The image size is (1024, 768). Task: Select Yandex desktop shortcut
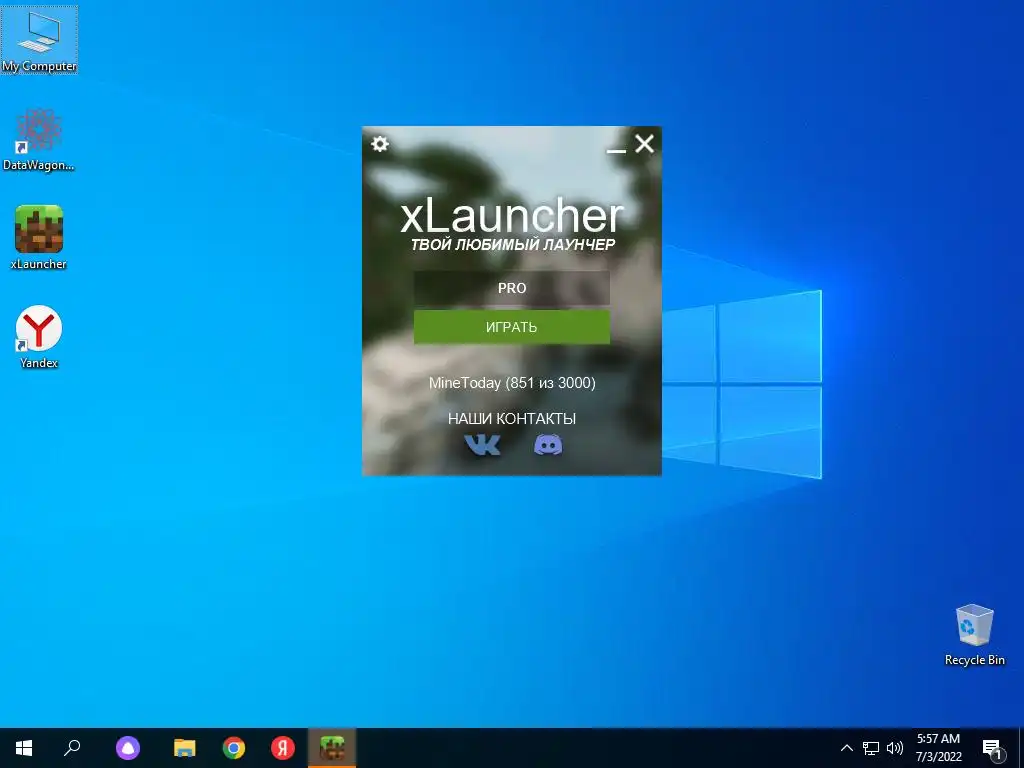pyautogui.click(x=39, y=337)
